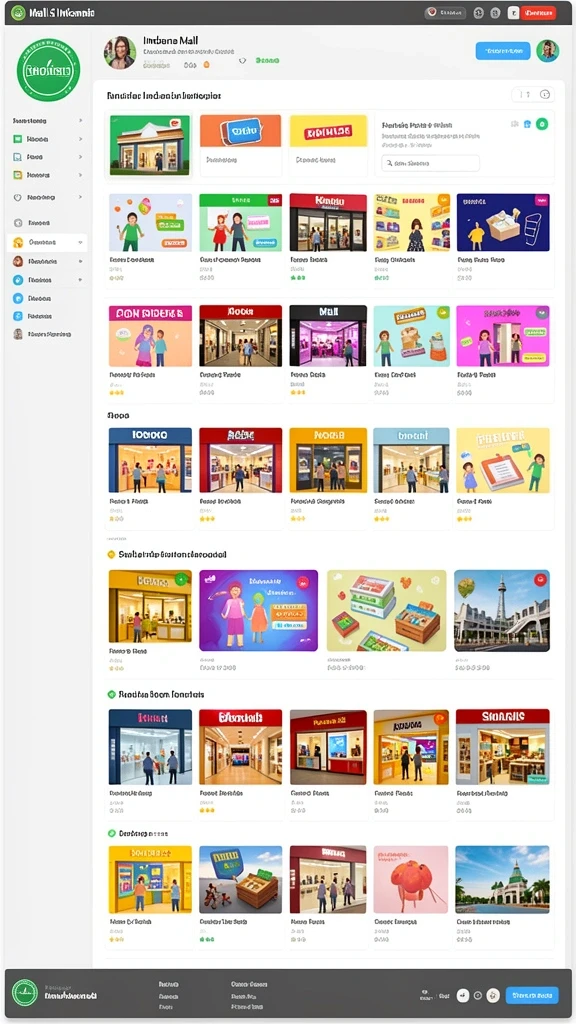576x1024 pixels.
Task: Click the blue button in the footer
Action: pyautogui.click(x=532, y=995)
